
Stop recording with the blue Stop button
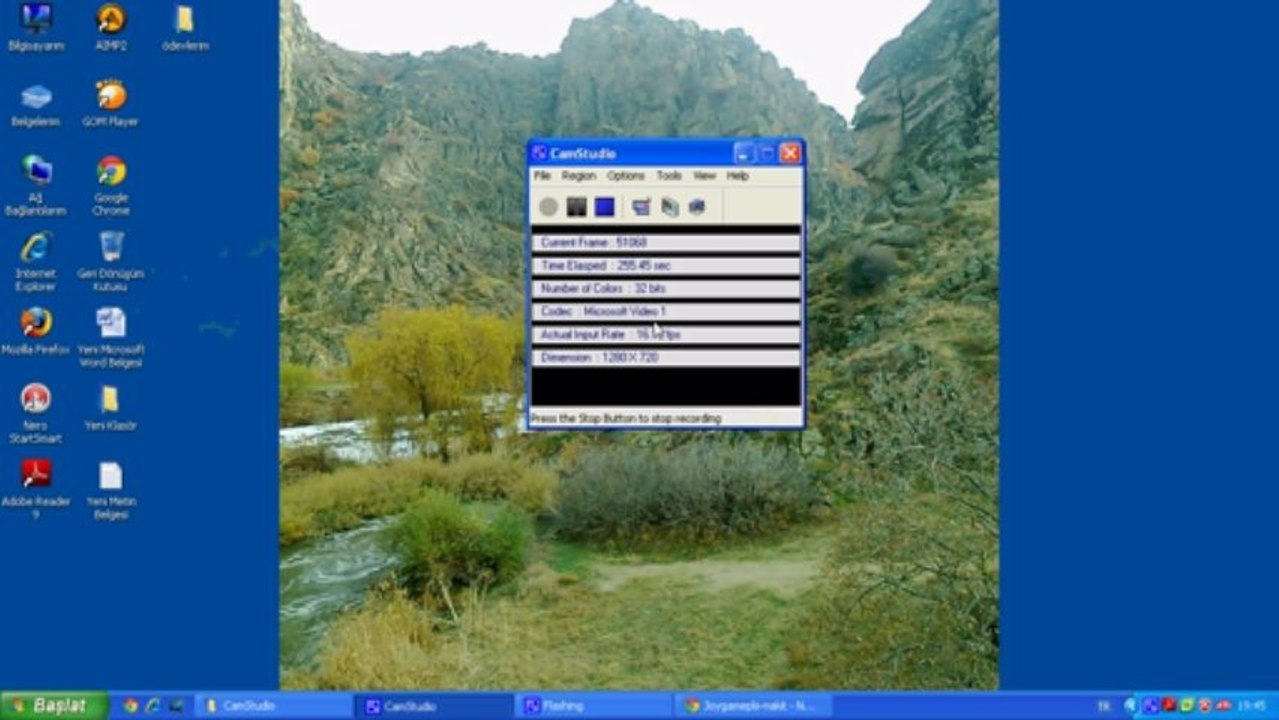pos(604,207)
